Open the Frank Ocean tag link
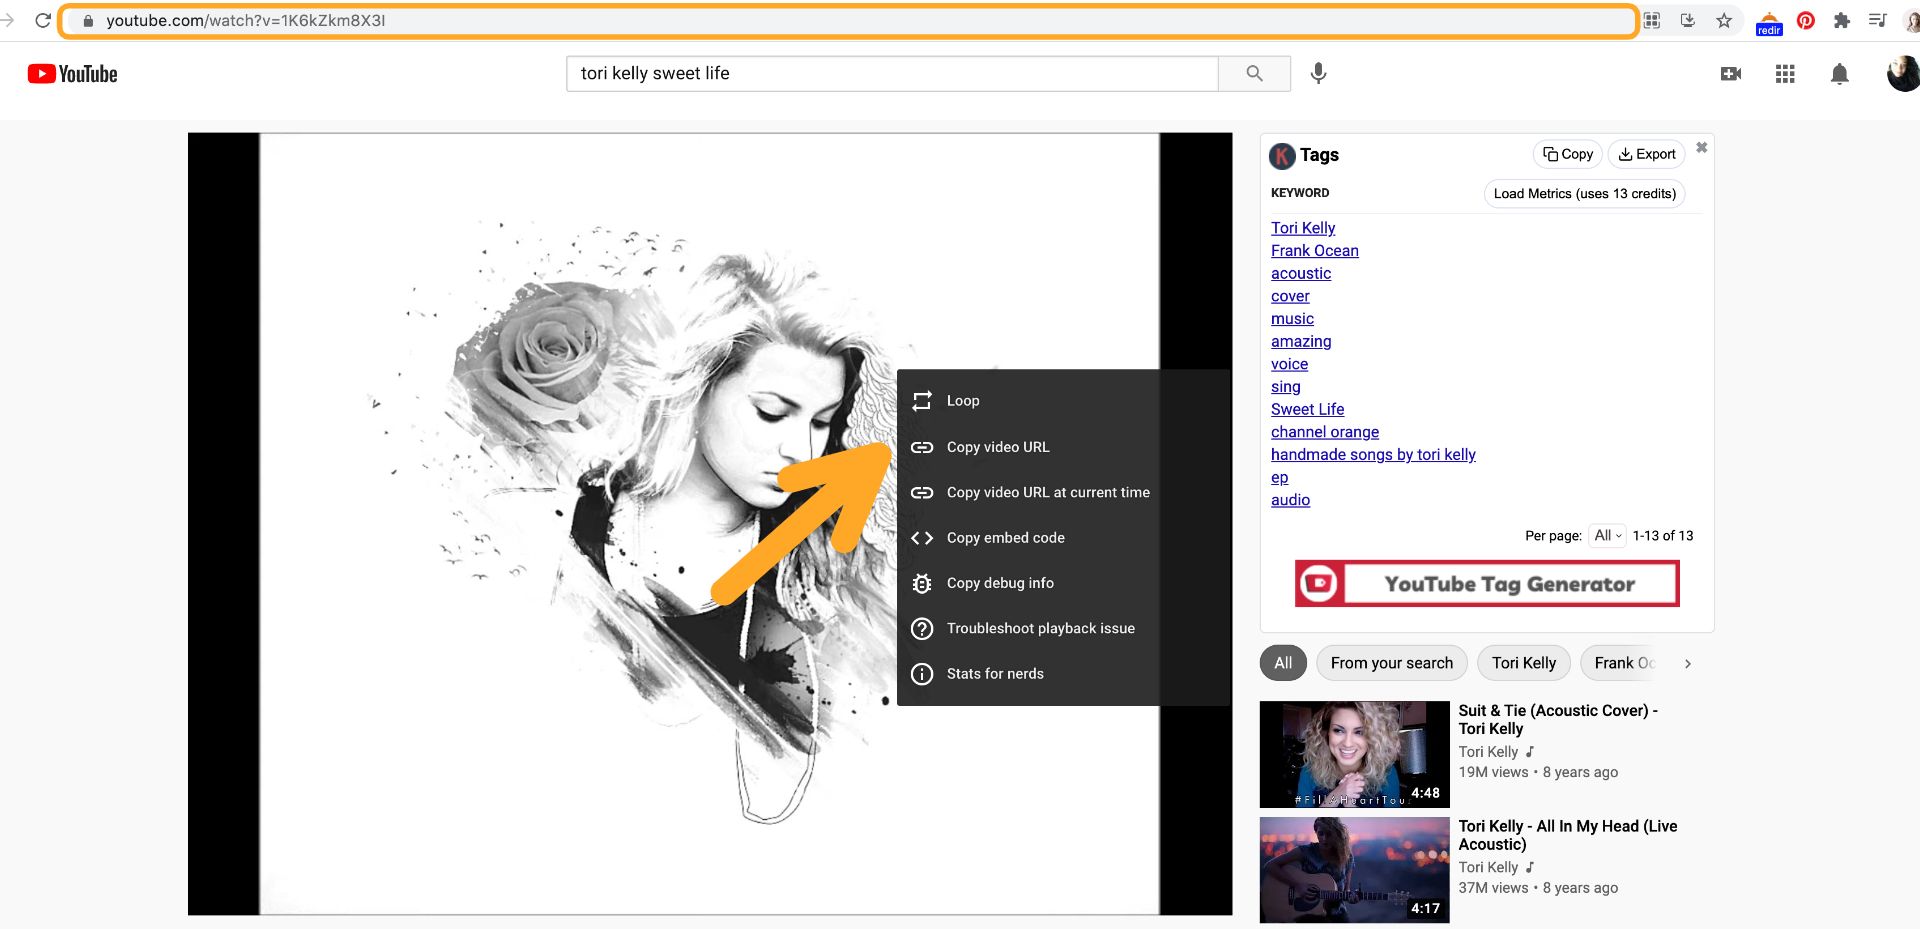 point(1314,251)
